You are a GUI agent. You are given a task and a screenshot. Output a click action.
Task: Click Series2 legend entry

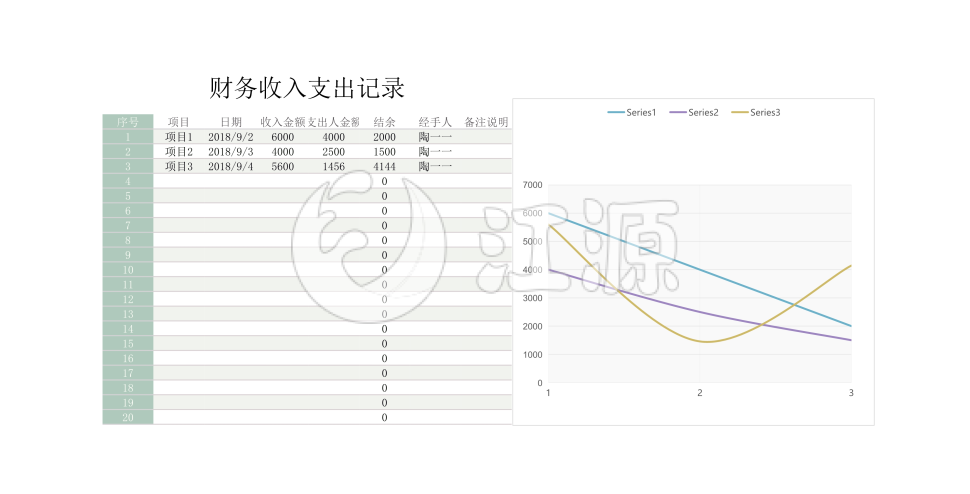coord(694,113)
